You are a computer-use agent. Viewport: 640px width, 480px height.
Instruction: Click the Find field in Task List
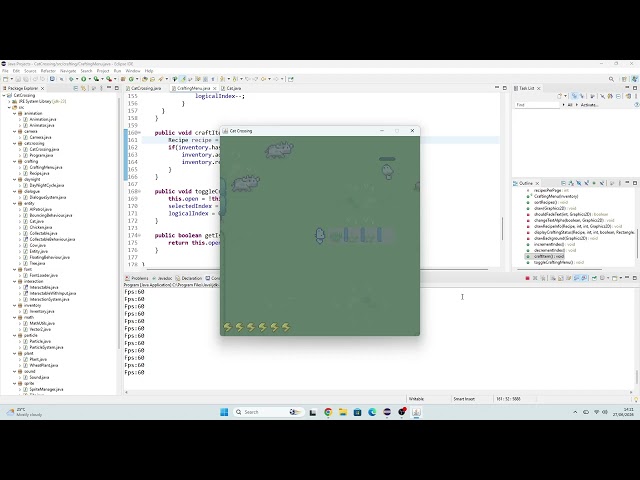537,105
